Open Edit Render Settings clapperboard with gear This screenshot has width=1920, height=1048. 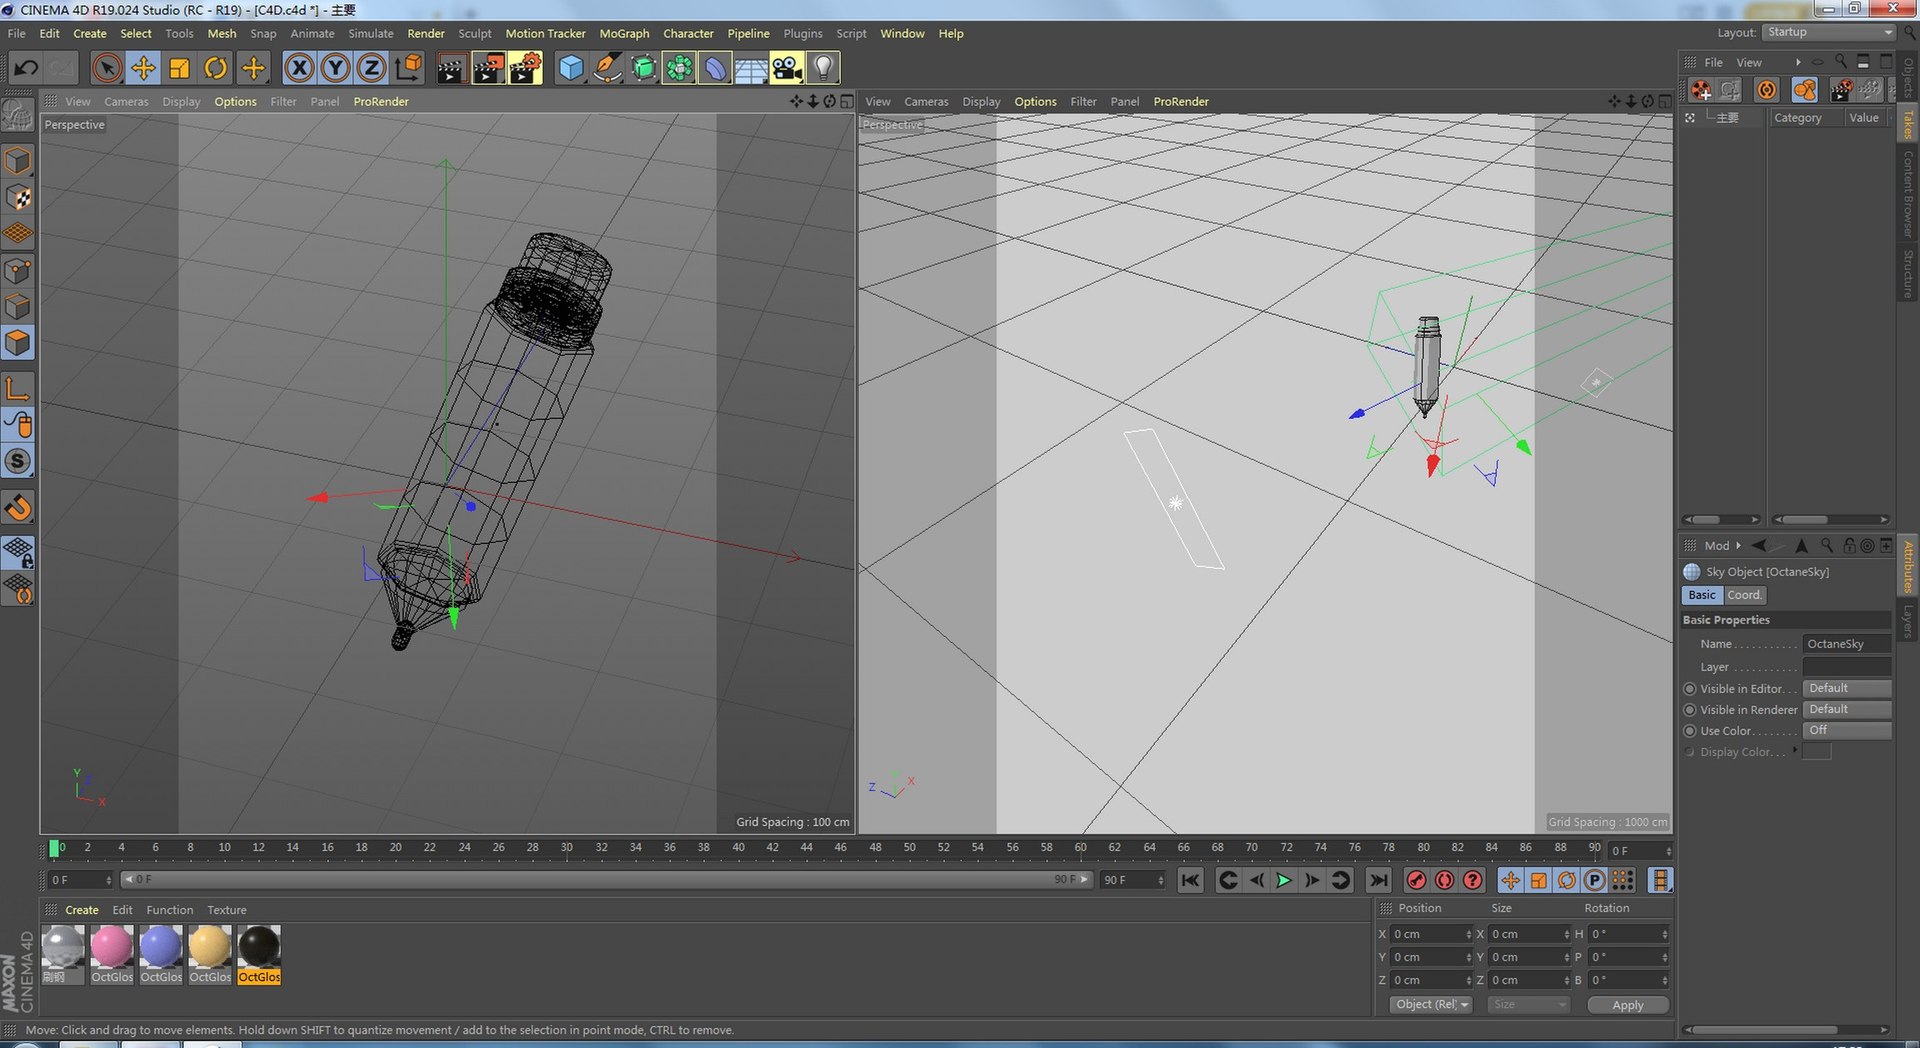coord(524,68)
